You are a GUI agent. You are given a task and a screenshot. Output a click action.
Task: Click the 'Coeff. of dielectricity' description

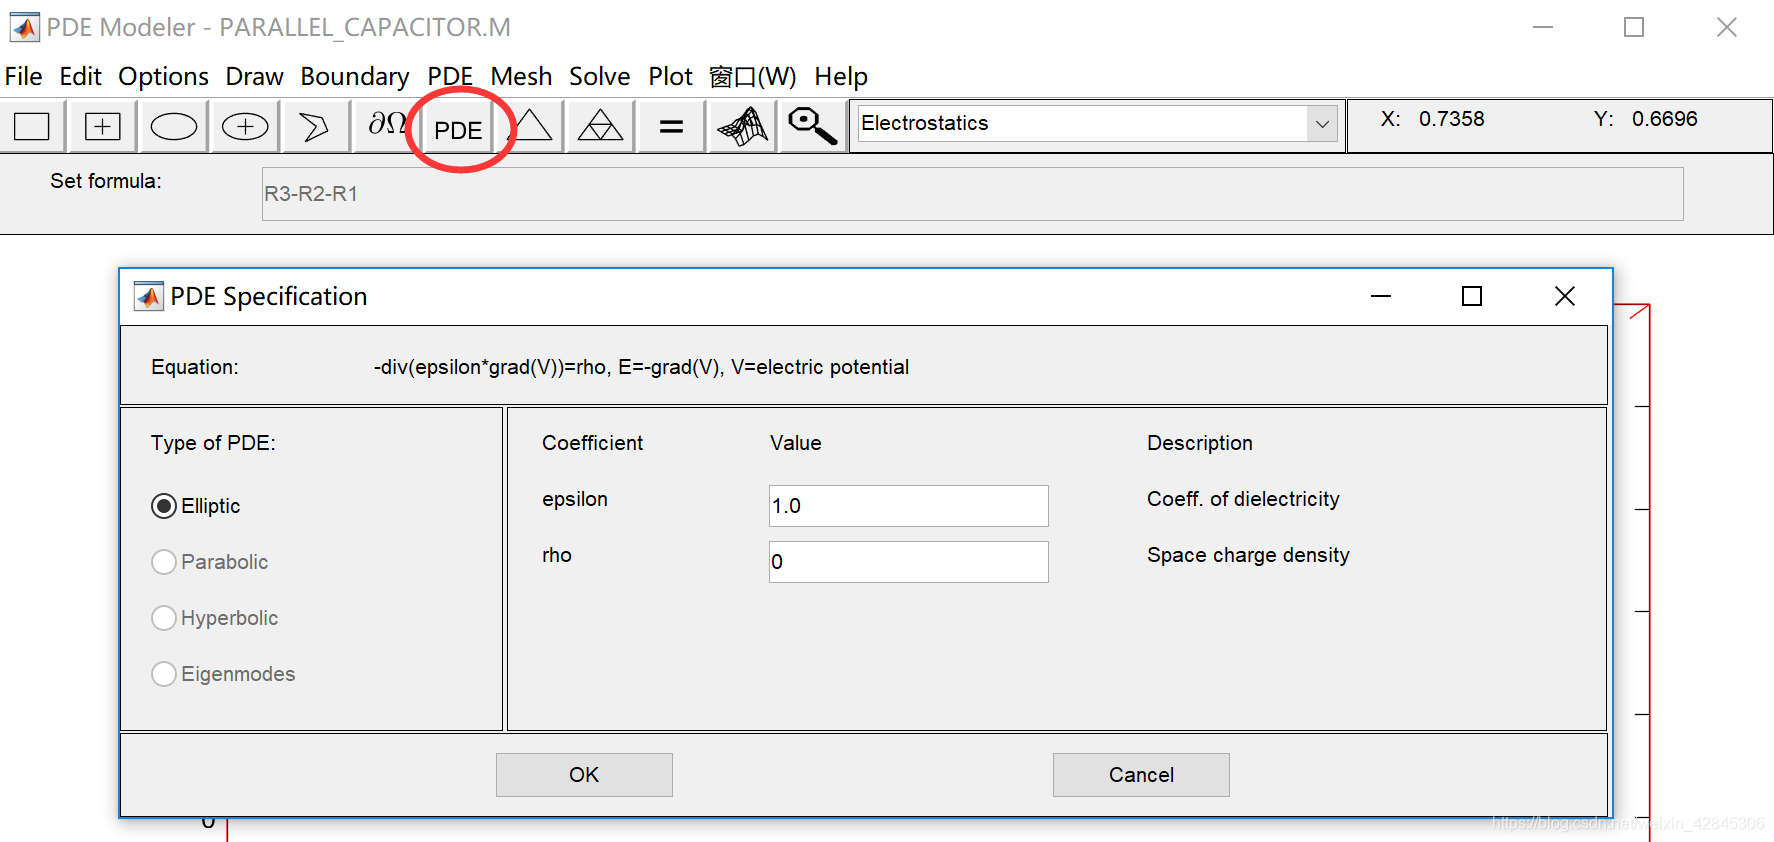pyautogui.click(x=1243, y=499)
